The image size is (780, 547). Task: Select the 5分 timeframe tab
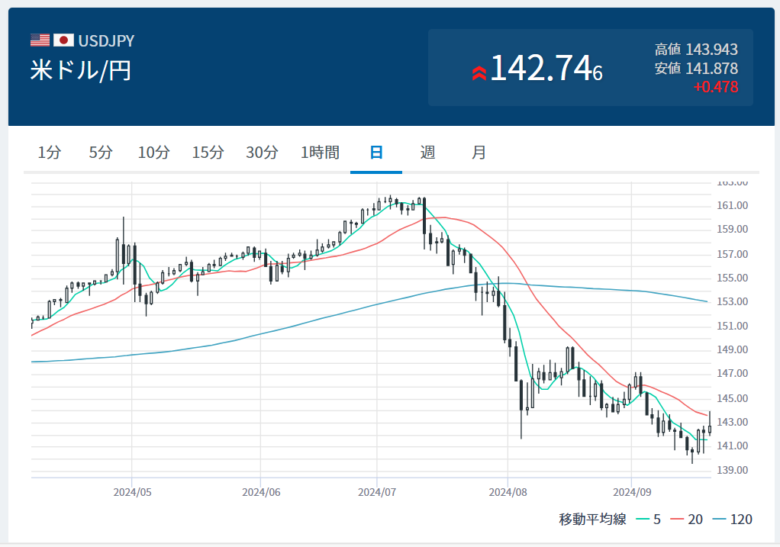pyautogui.click(x=100, y=153)
